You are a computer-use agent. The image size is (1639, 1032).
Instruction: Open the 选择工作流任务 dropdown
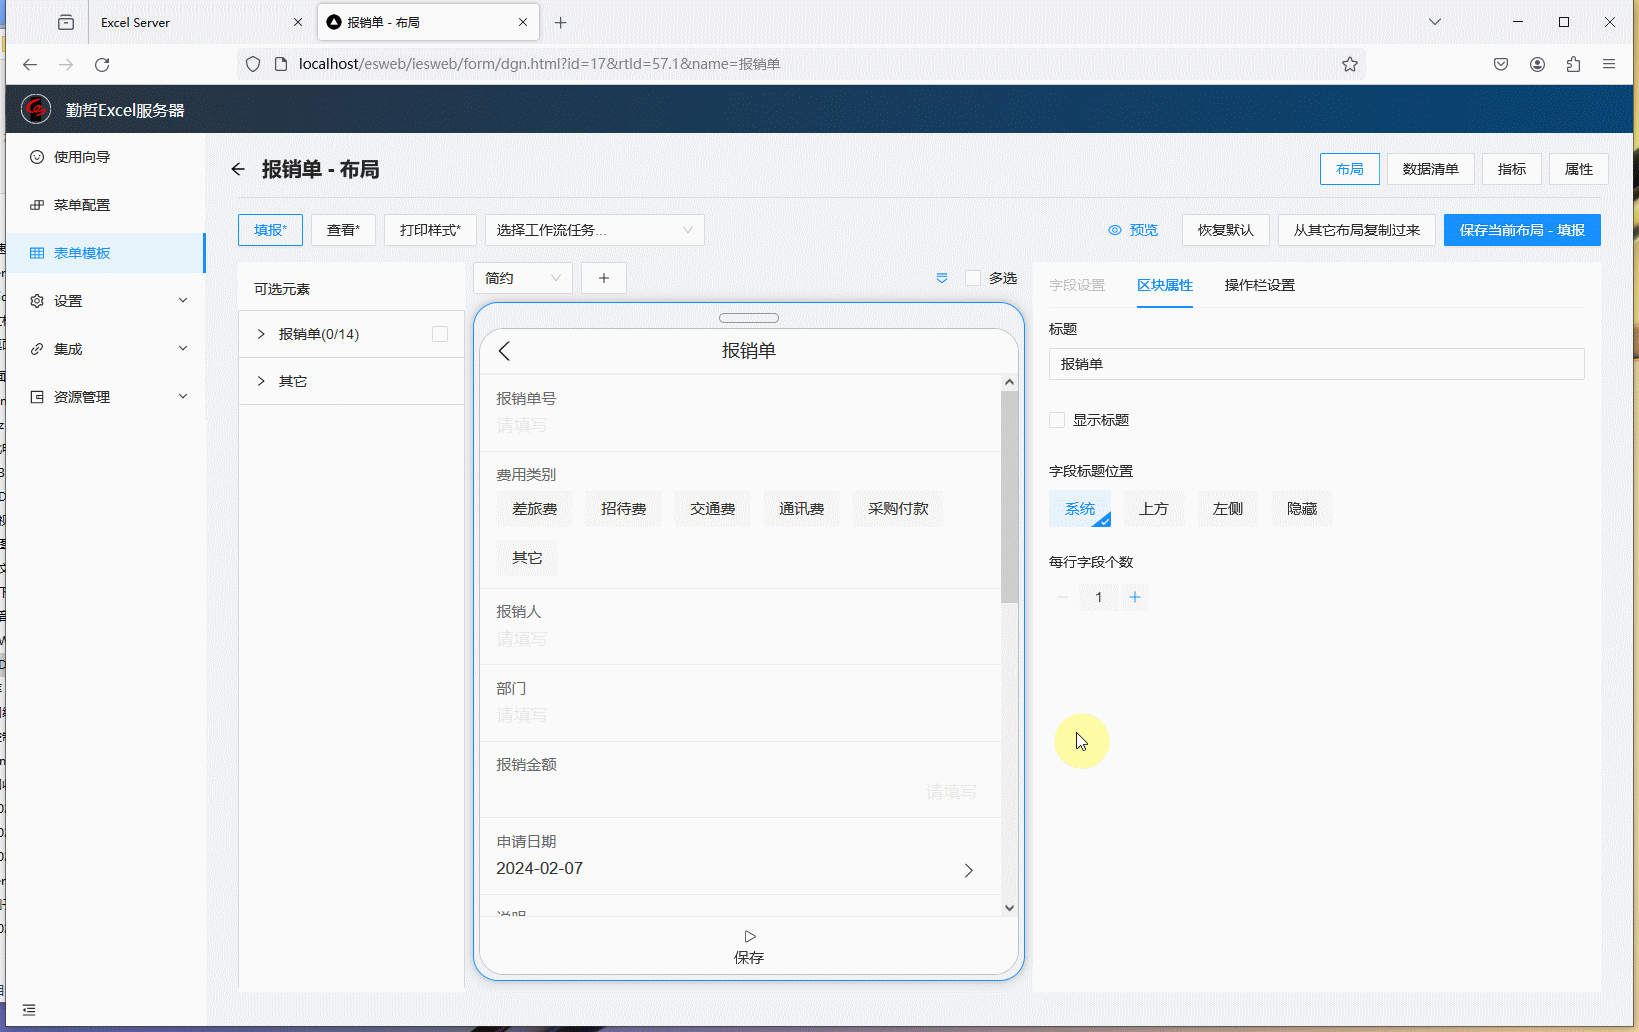(594, 230)
